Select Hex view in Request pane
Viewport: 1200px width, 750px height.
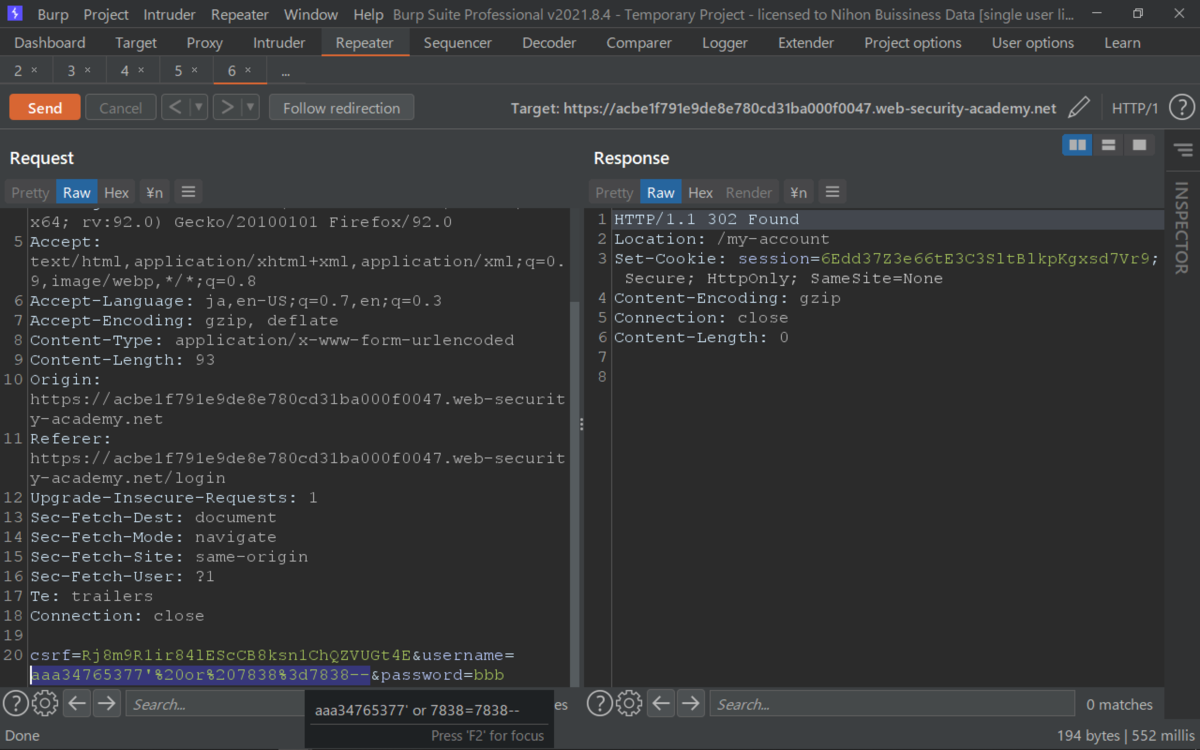coord(117,192)
